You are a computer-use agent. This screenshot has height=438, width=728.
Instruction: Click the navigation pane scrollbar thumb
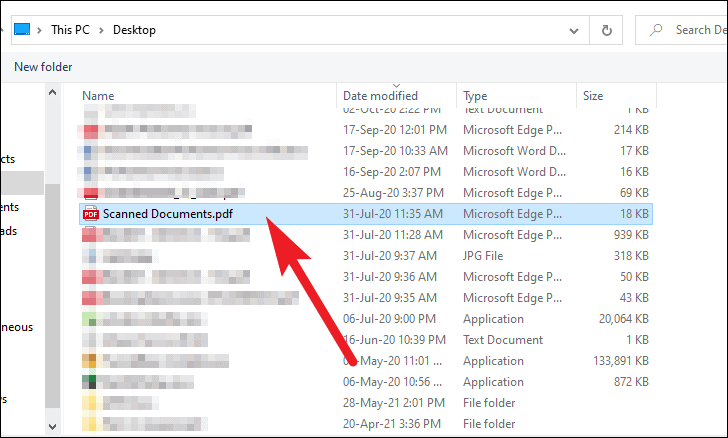coord(52,295)
